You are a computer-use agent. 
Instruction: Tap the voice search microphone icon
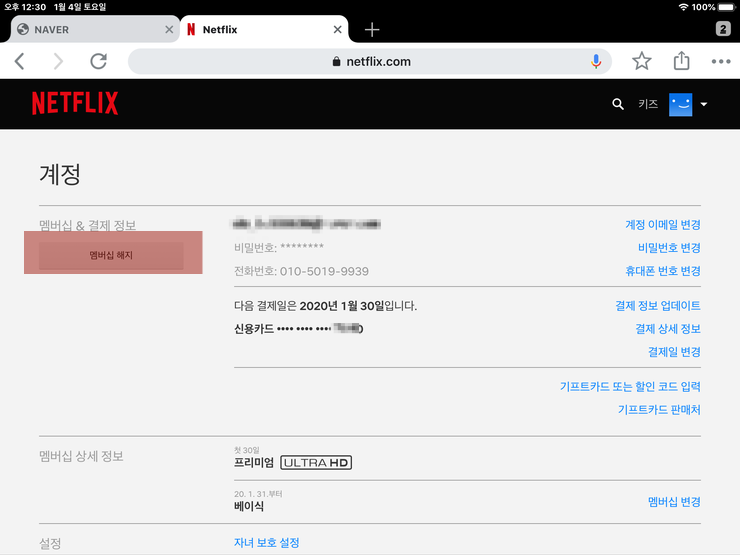coord(596,61)
